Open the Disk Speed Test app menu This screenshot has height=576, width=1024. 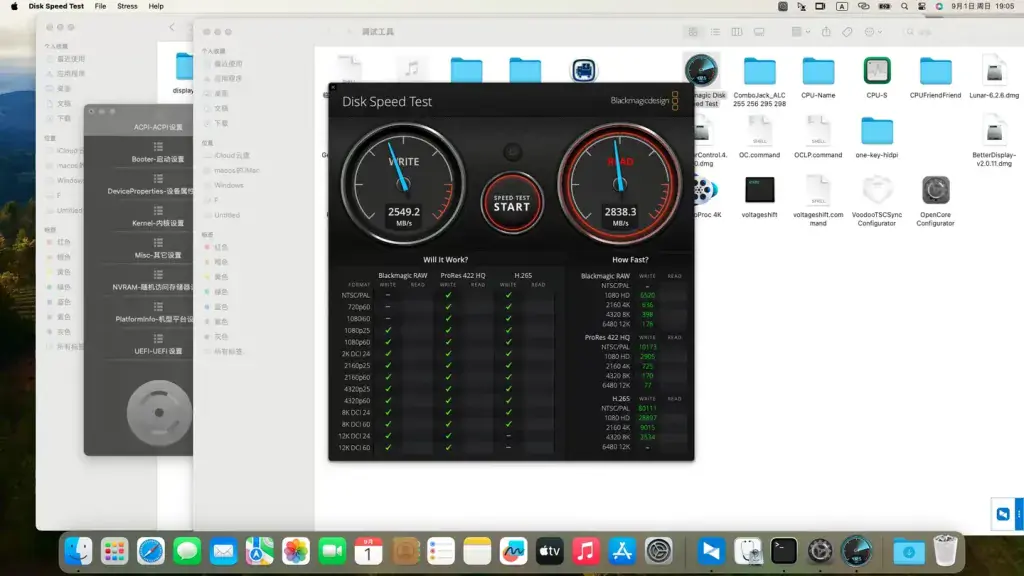(56, 6)
